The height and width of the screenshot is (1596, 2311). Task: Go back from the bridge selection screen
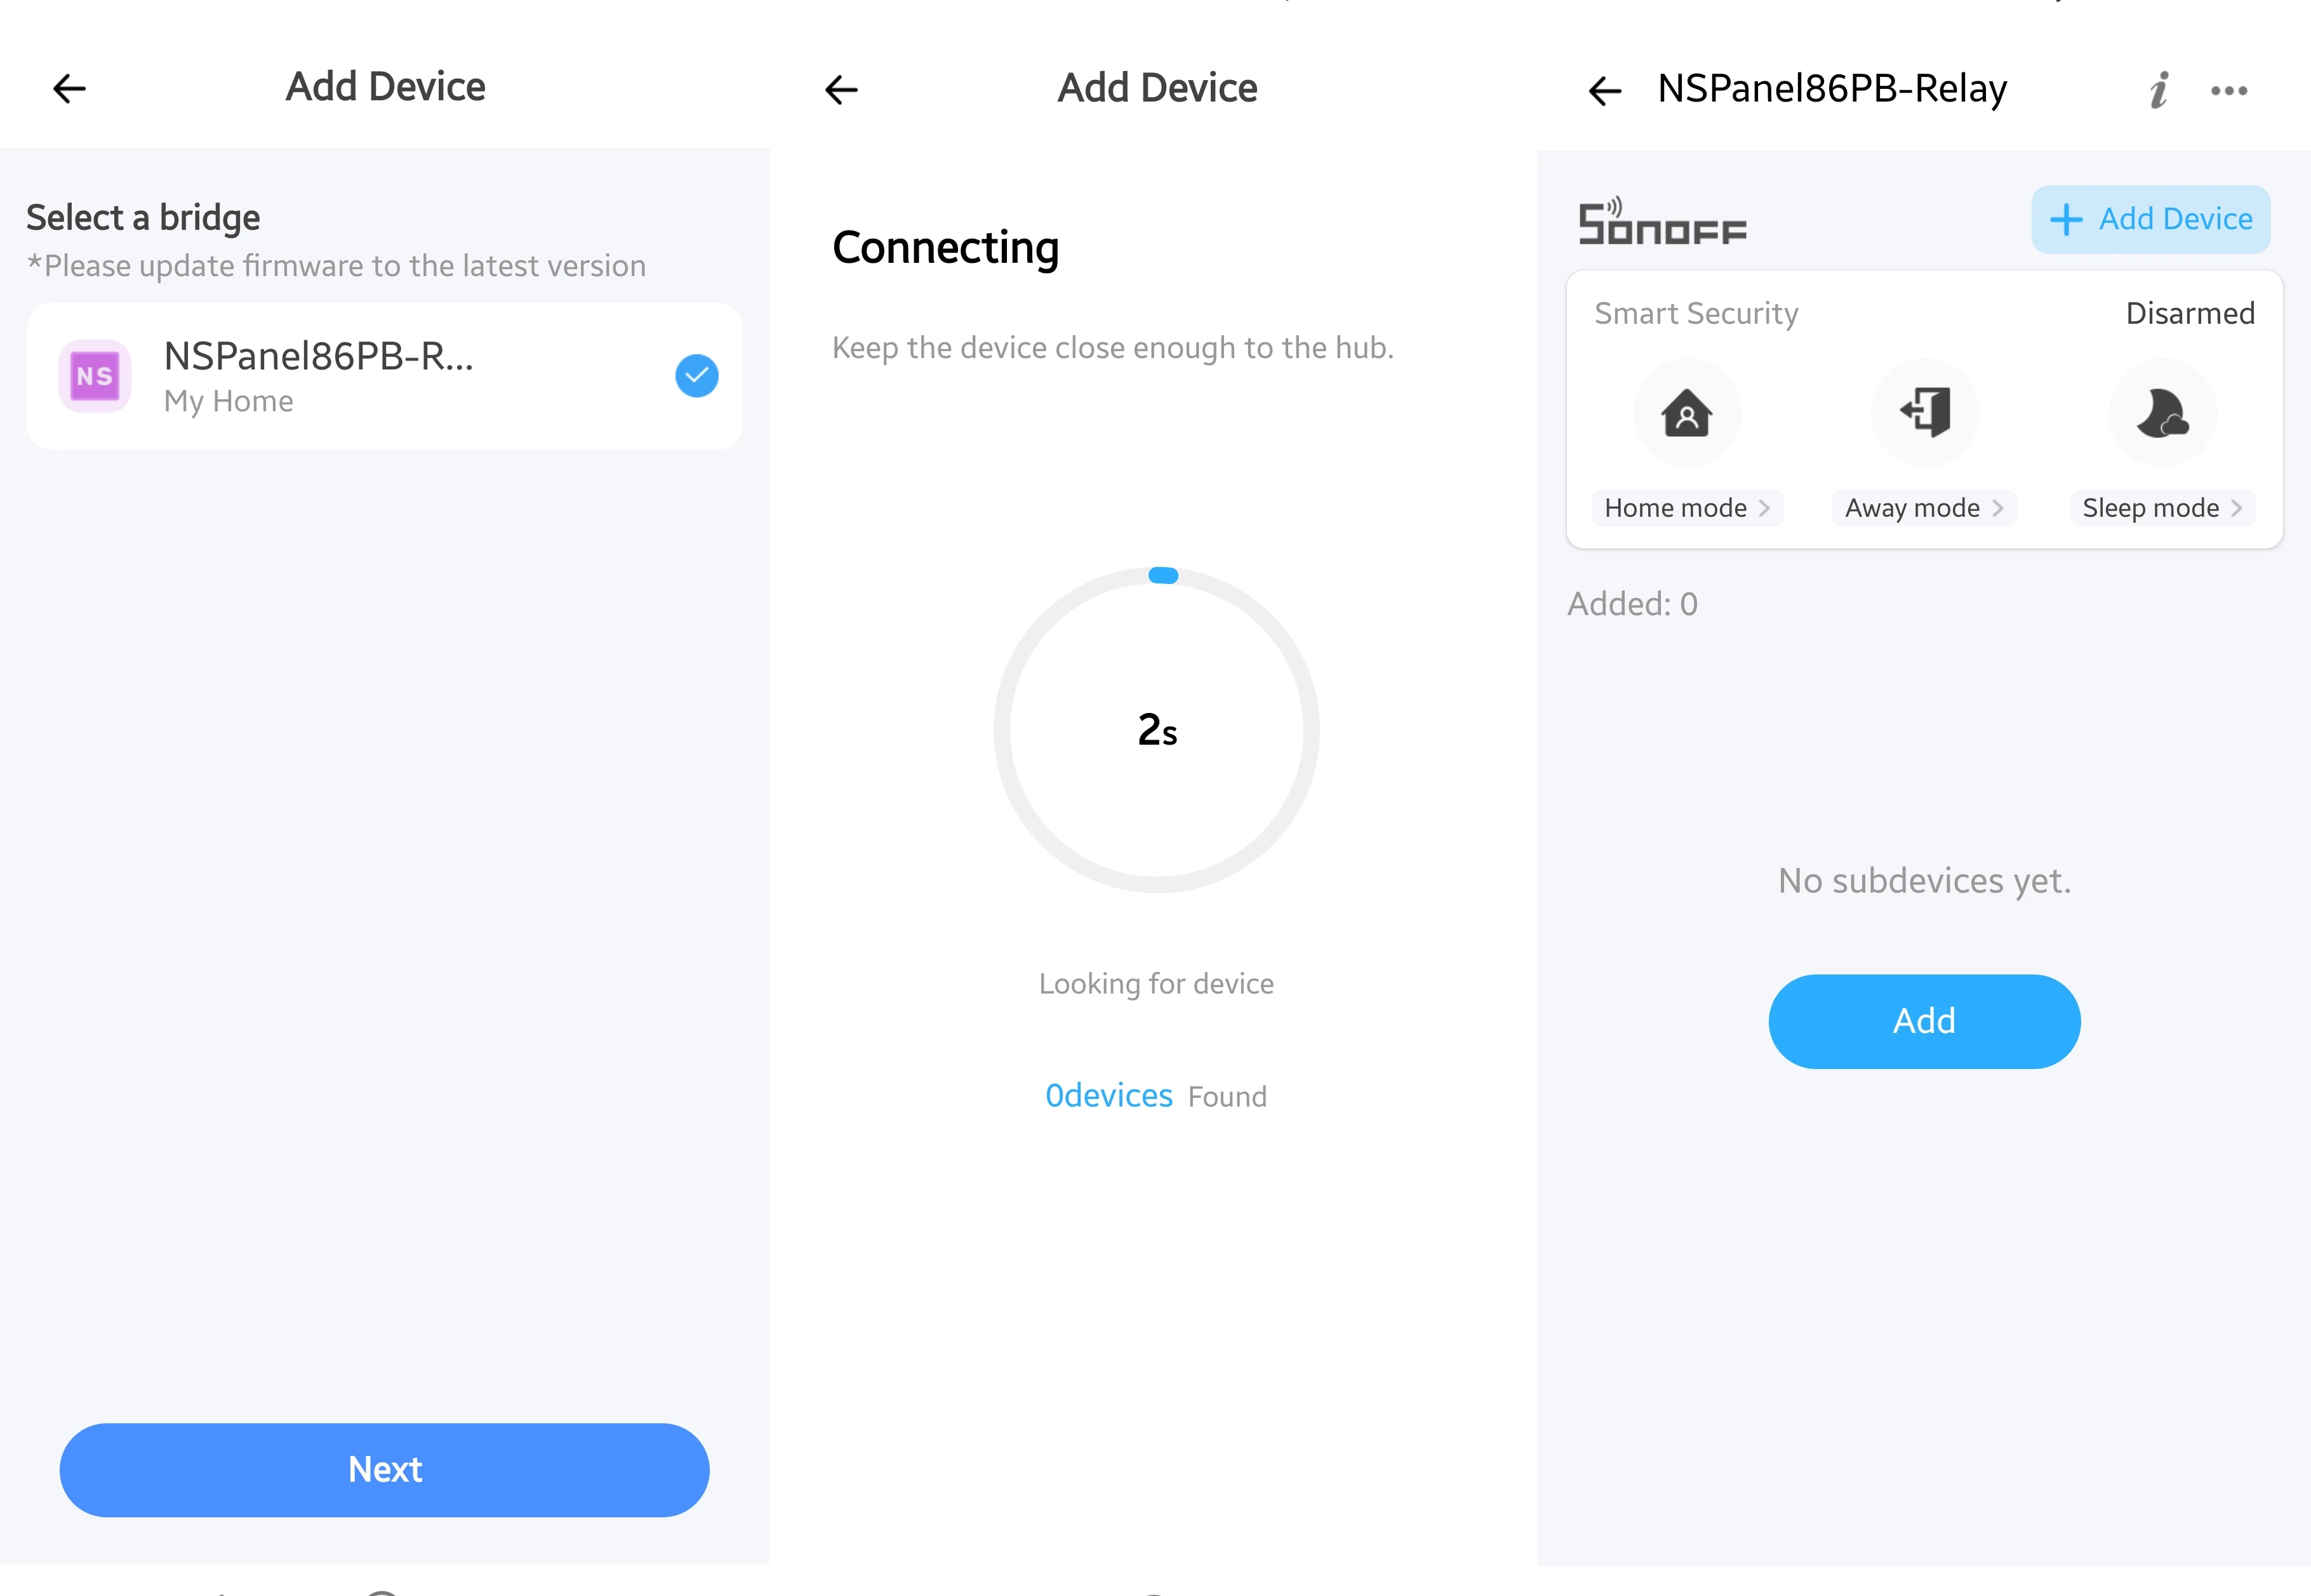pos(69,89)
